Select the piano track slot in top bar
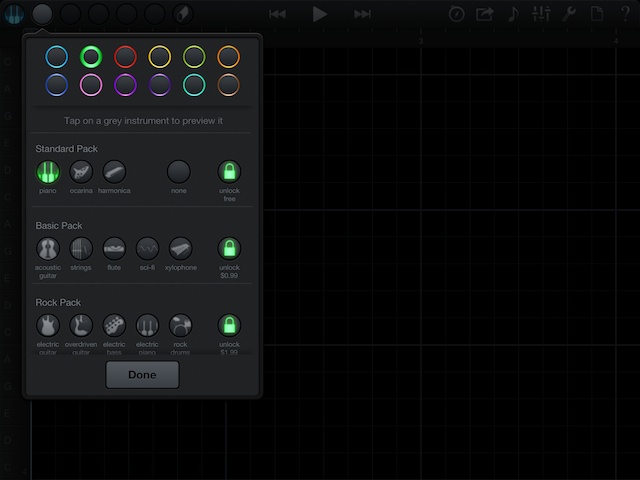Viewport: 640px width, 480px height. pos(14,14)
